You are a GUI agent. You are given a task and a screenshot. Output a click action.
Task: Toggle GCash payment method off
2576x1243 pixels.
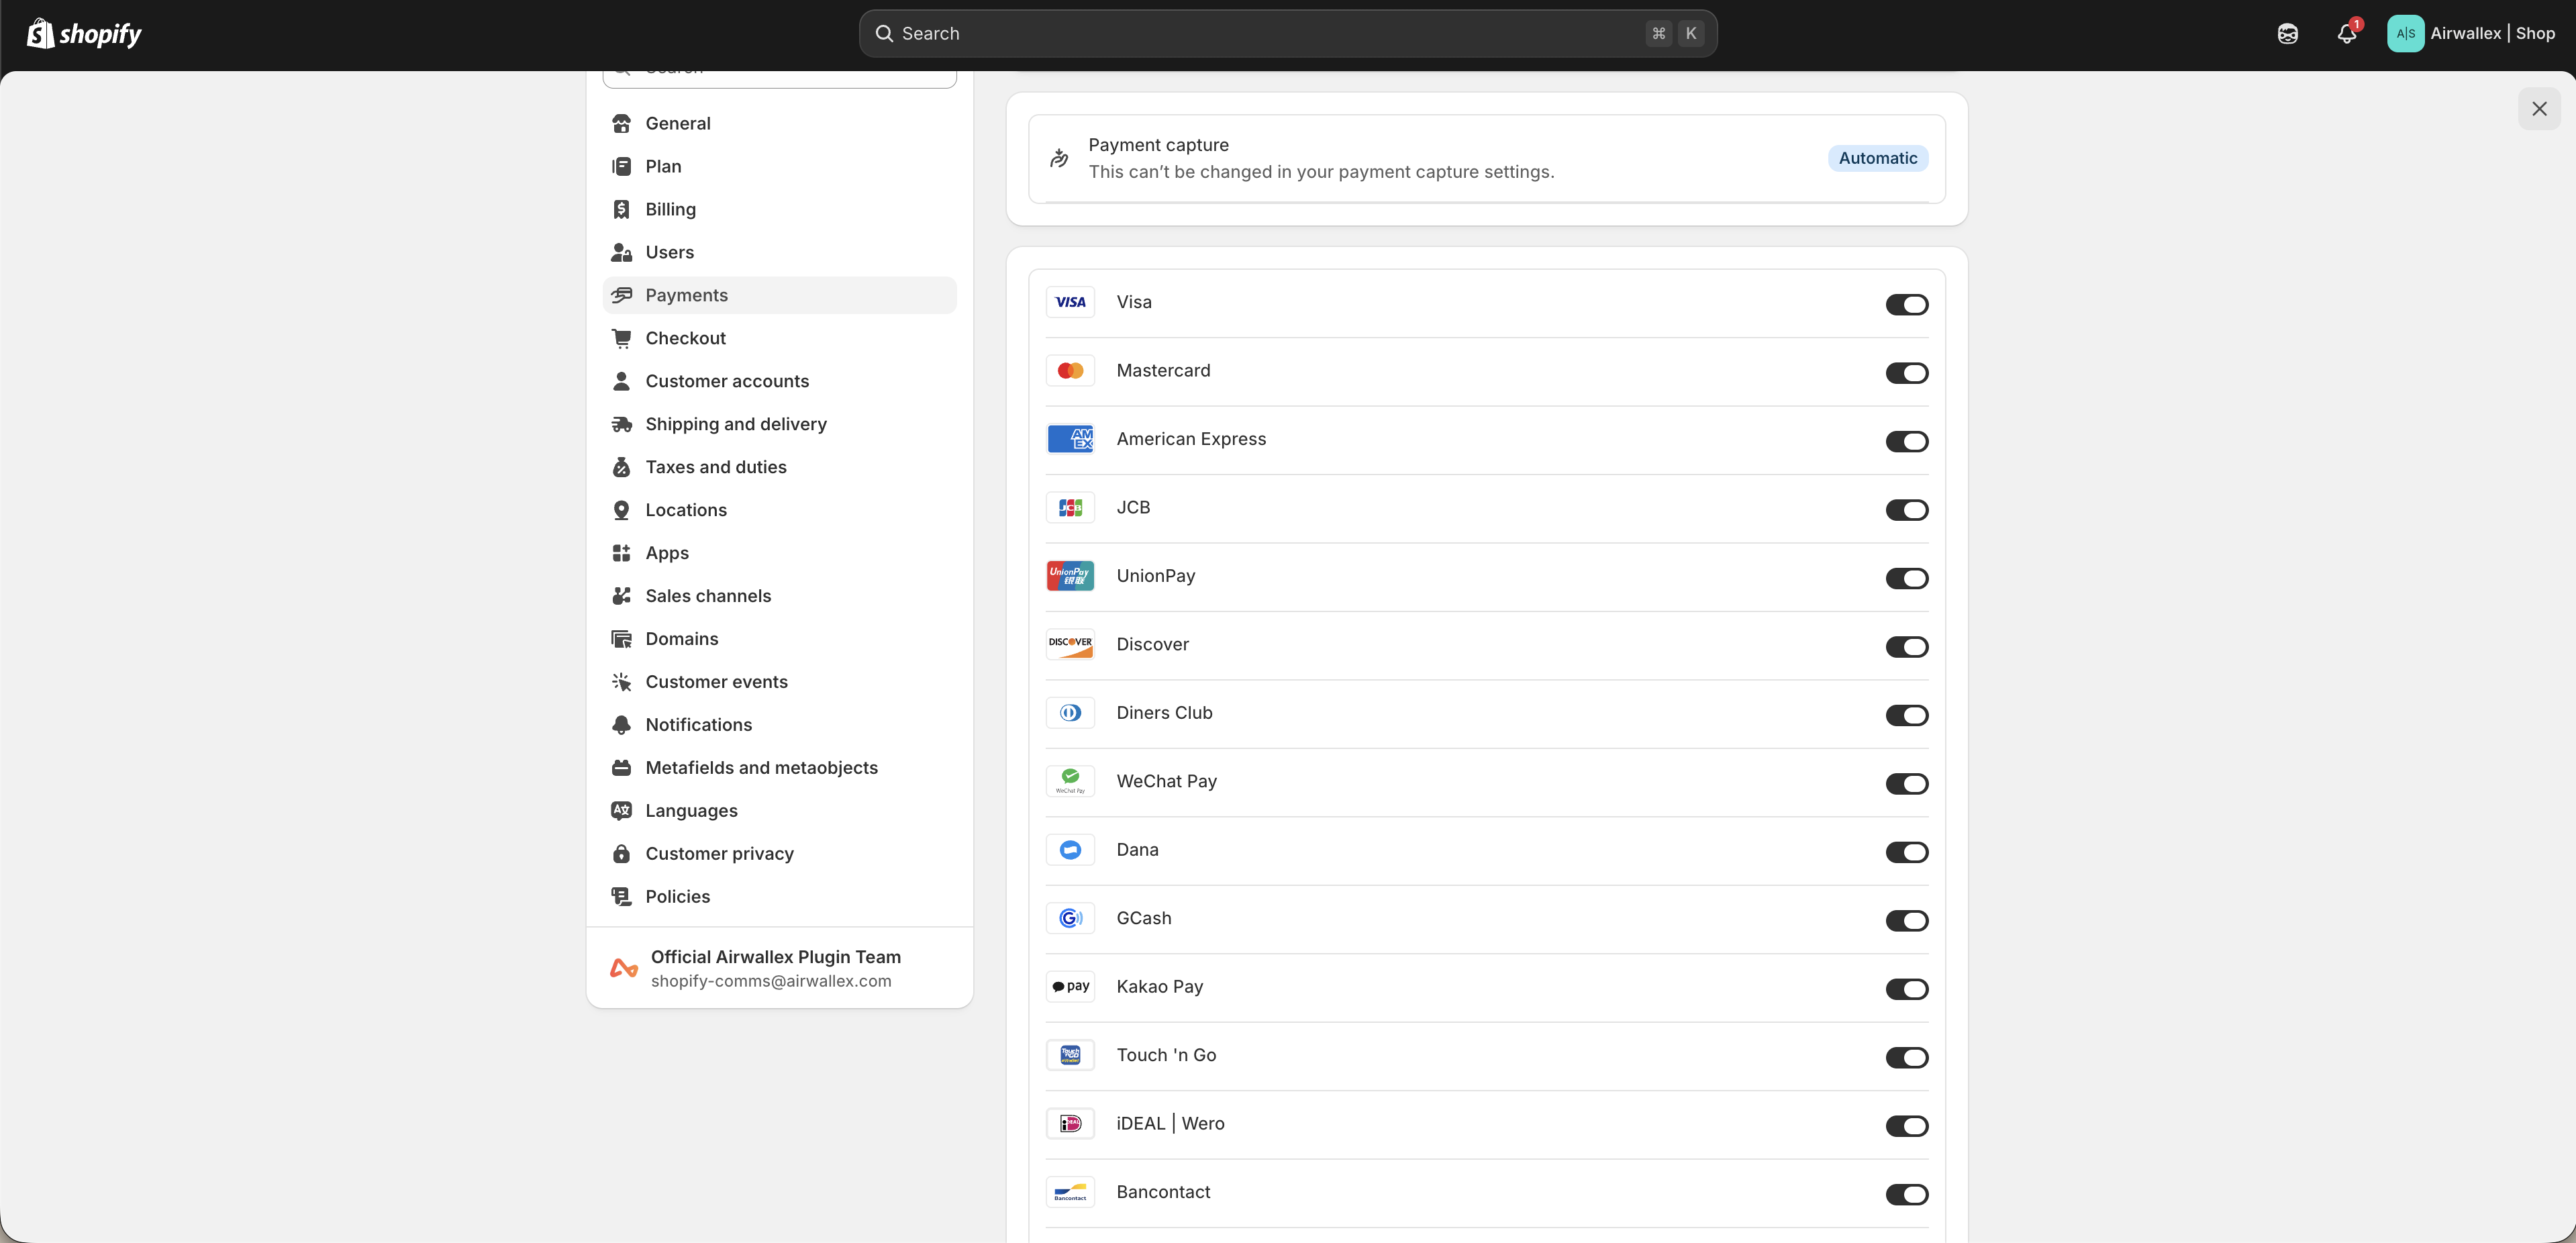(1906, 921)
